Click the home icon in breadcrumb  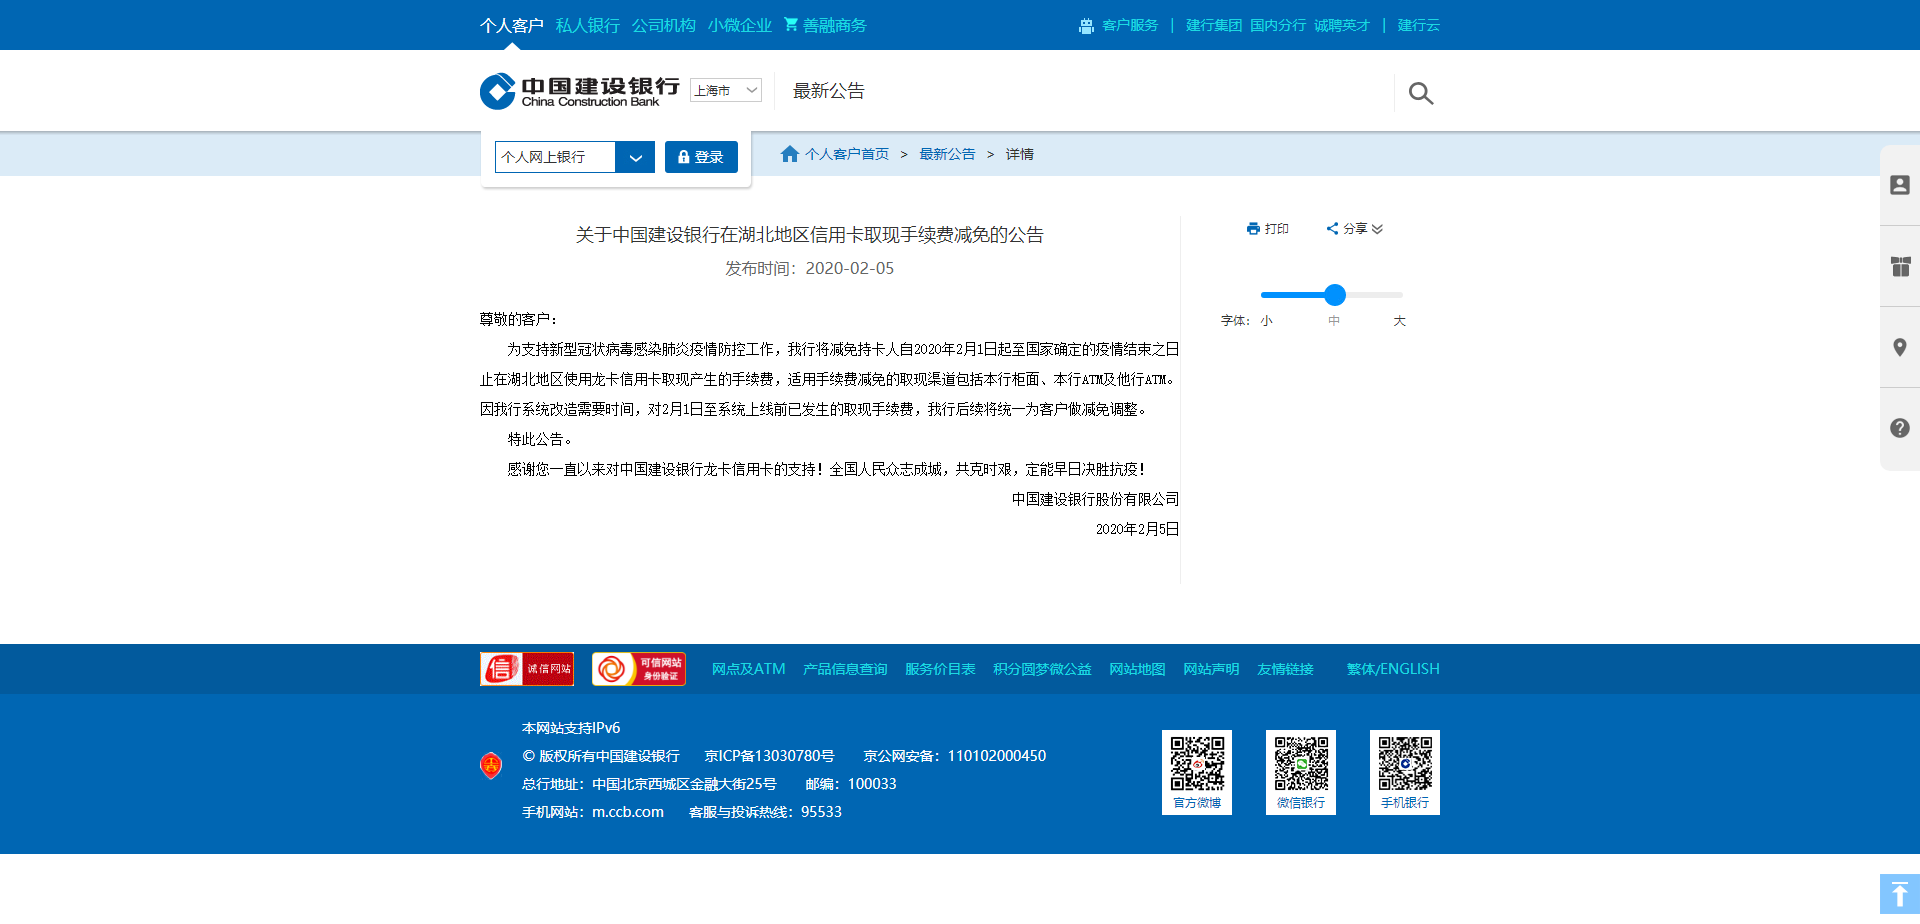(x=790, y=154)
